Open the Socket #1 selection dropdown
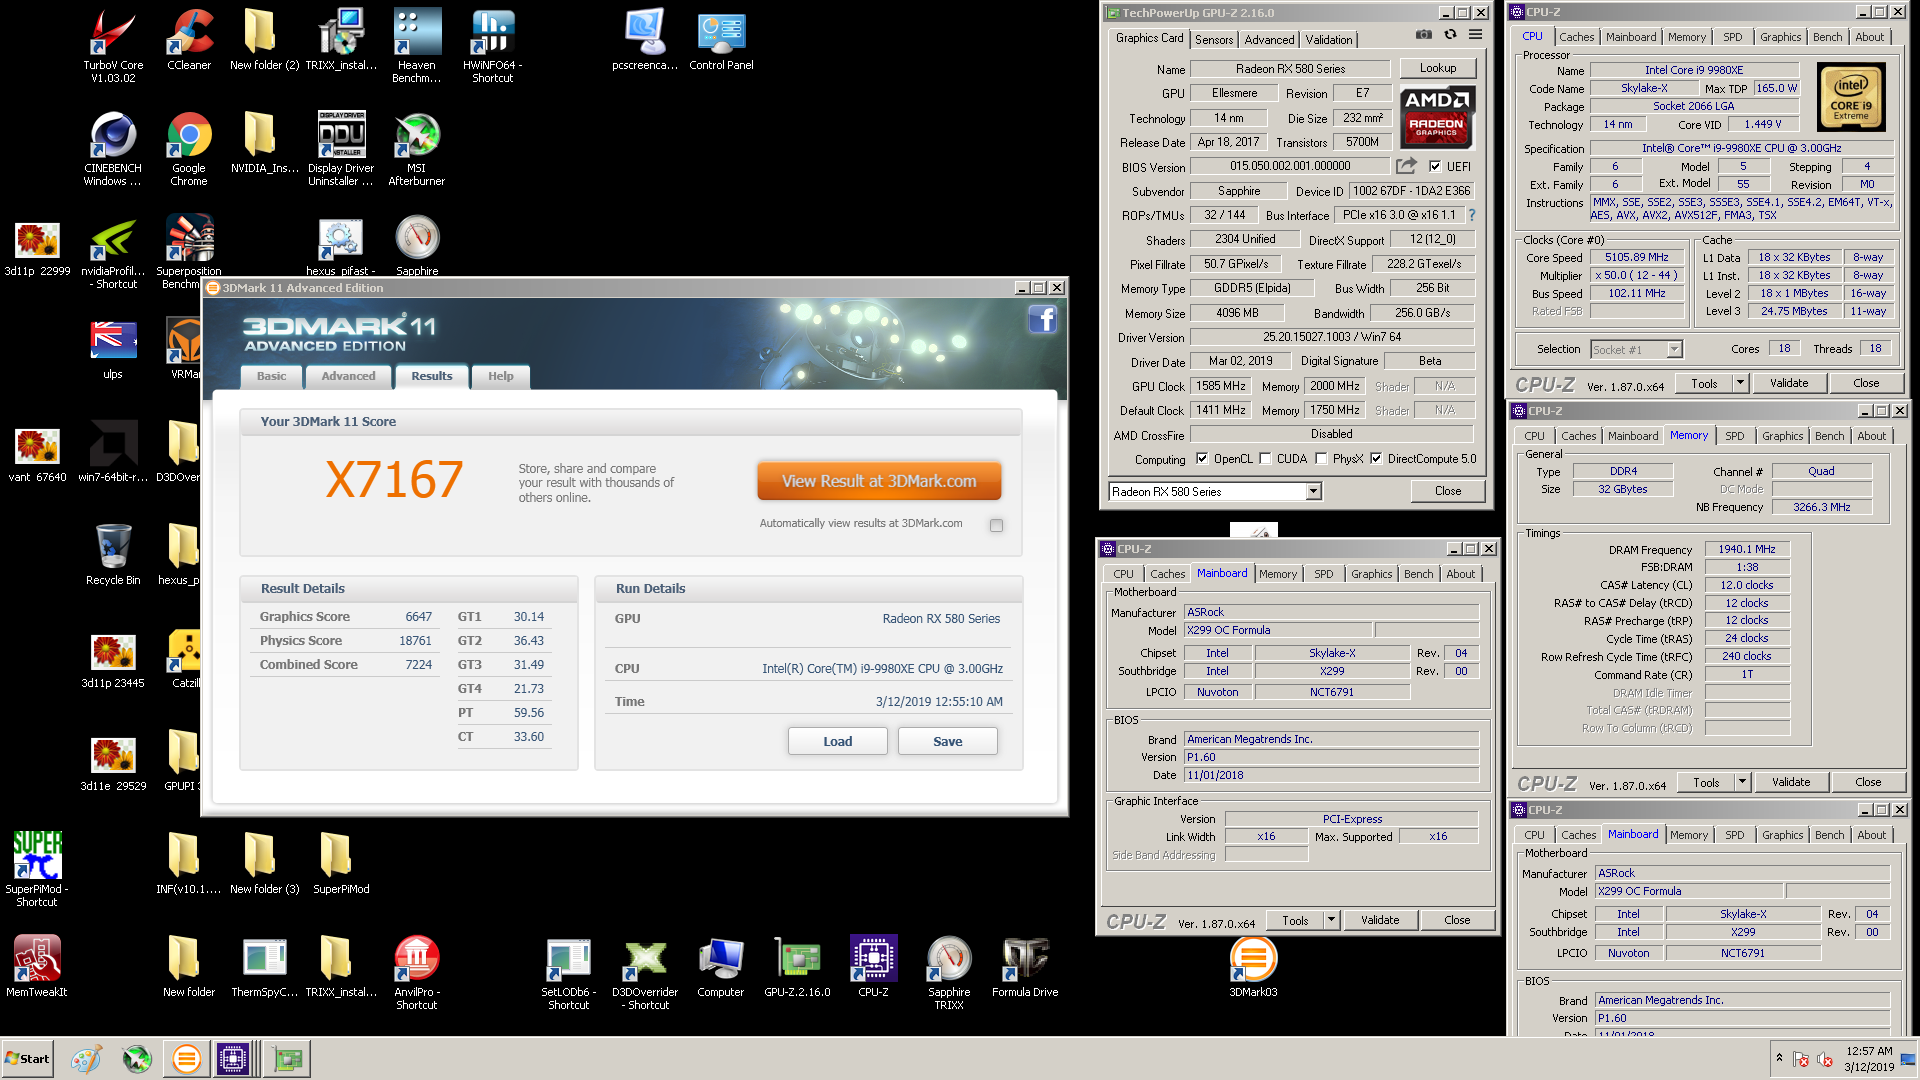The image size is (1920, 1080). pyautogui.click(x=1674, y=349)
